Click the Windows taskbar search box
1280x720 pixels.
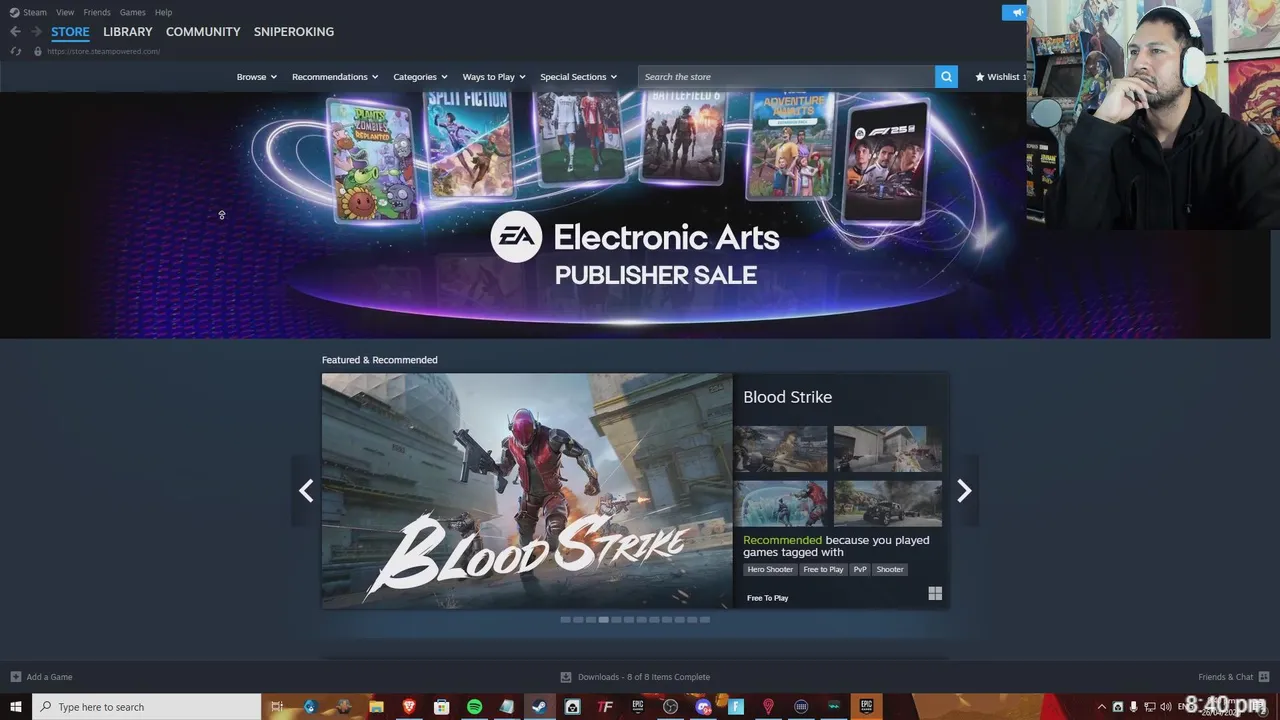click(x=147, y=707)
